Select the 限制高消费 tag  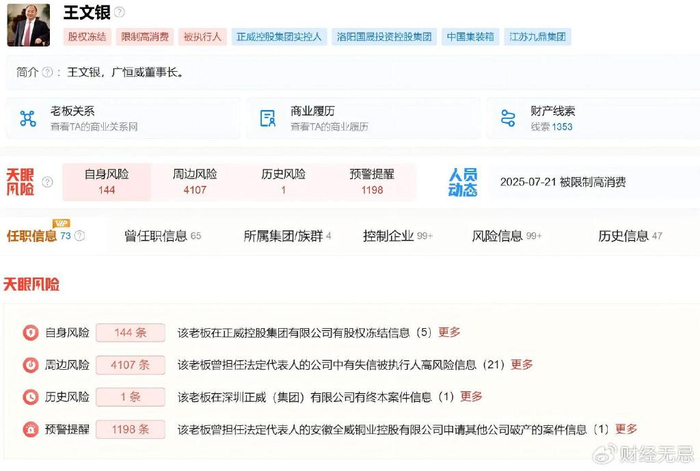click(x=145, y=37)
